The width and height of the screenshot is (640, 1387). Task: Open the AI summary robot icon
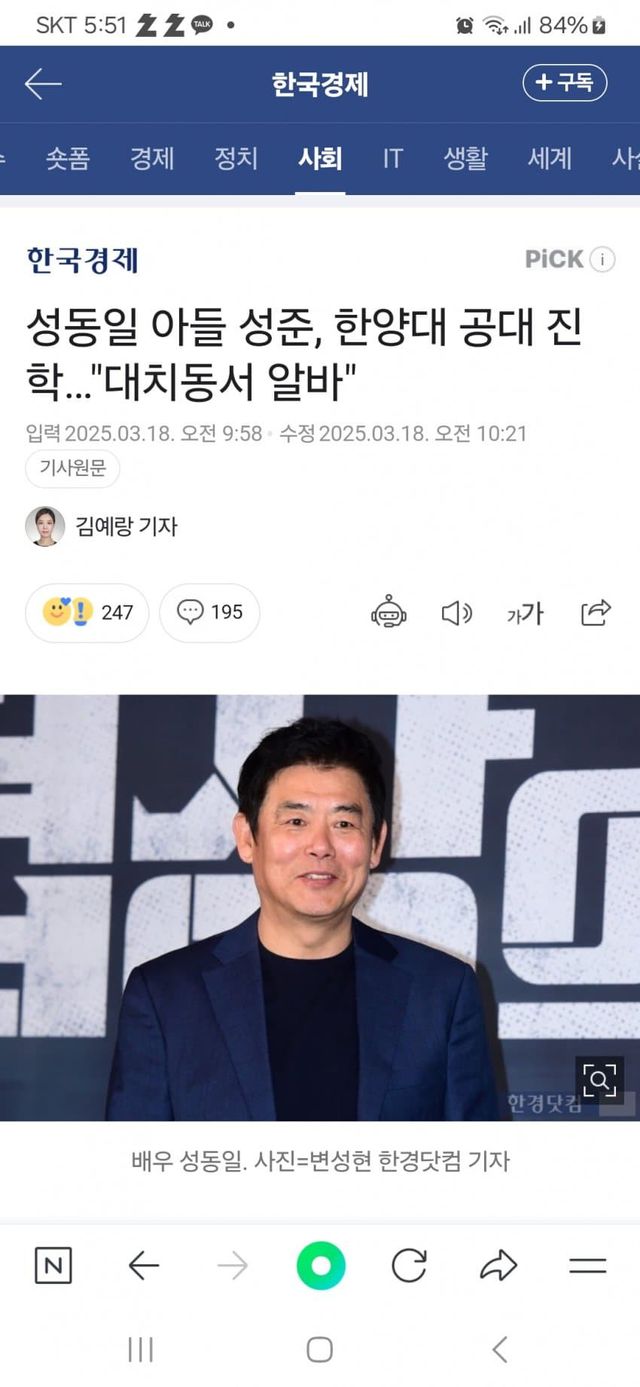[x=388, y=612]
